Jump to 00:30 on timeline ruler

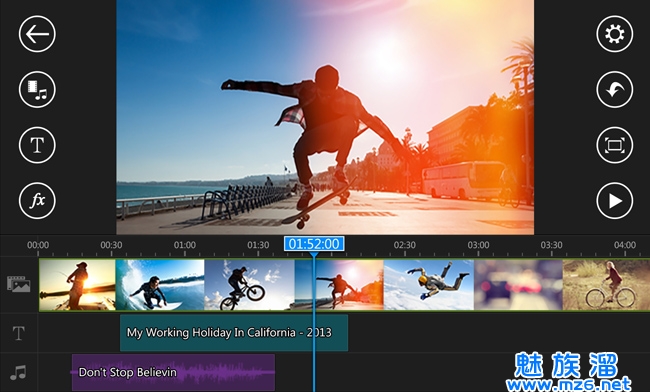coord(111,245)
